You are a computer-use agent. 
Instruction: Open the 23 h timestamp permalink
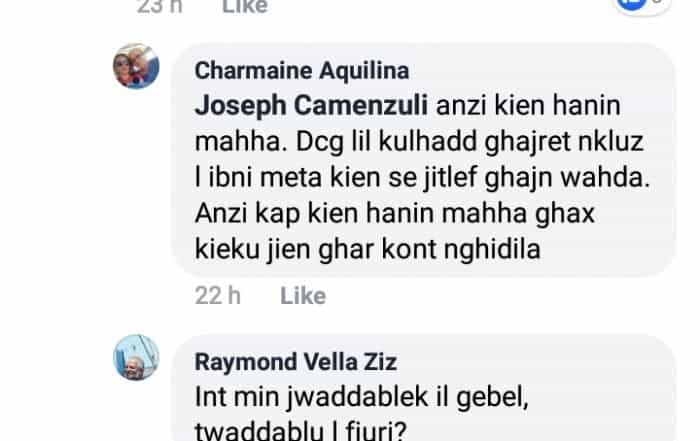[160, 6]
